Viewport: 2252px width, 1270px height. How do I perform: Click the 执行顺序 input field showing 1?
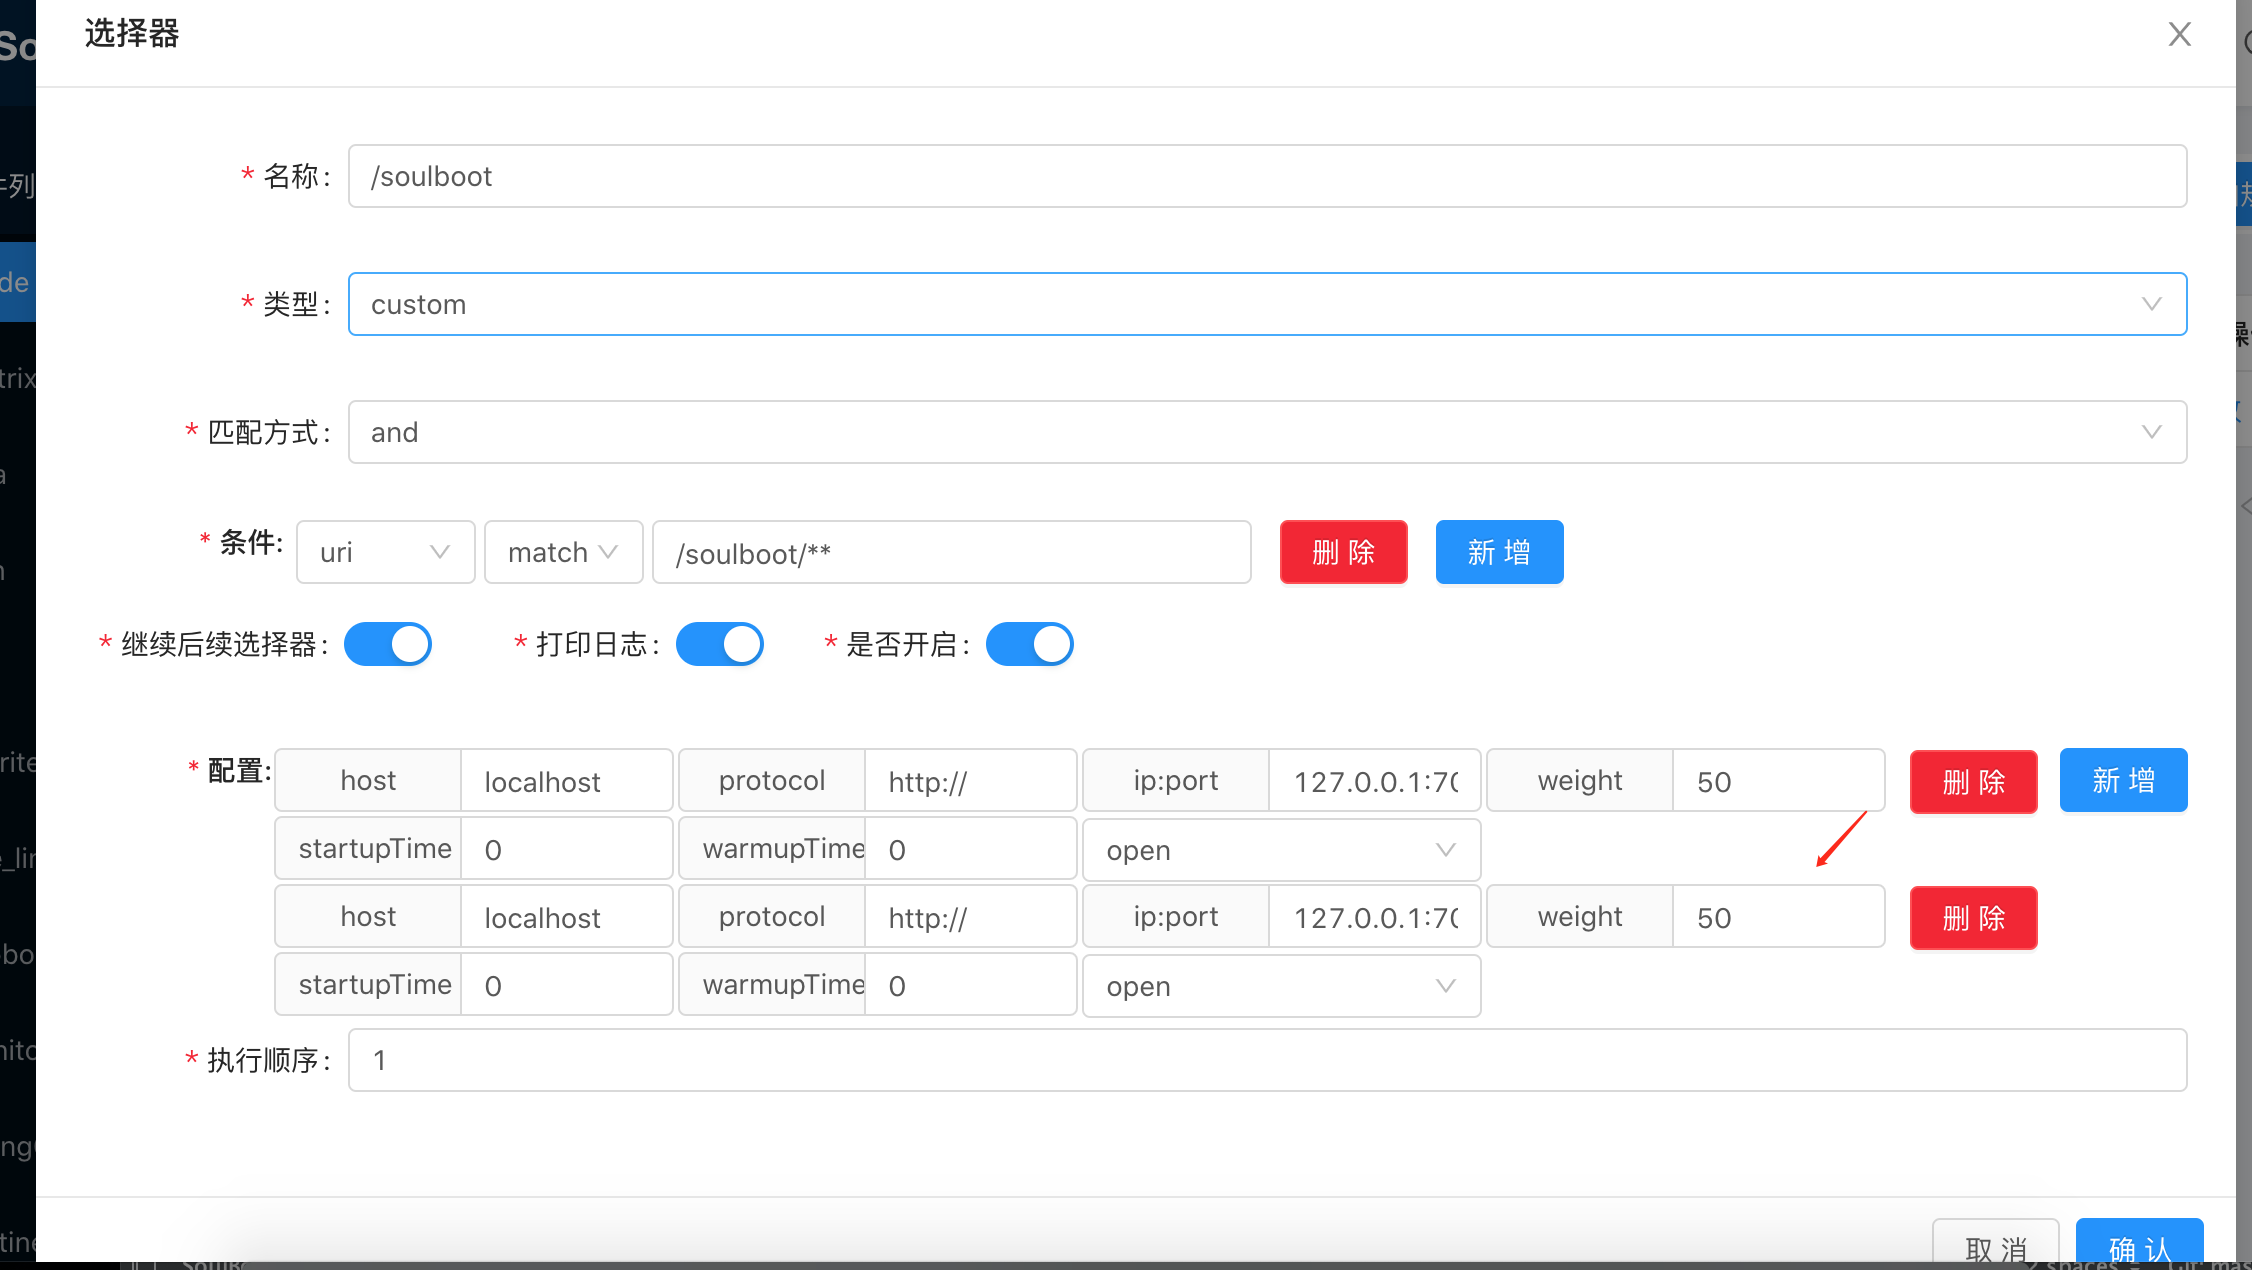(1267, 1060)
